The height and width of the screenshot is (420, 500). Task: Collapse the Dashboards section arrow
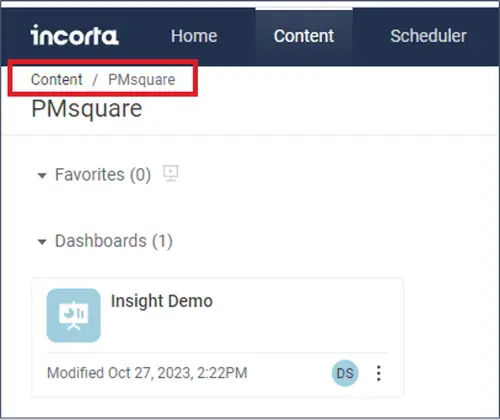(42, 242)
